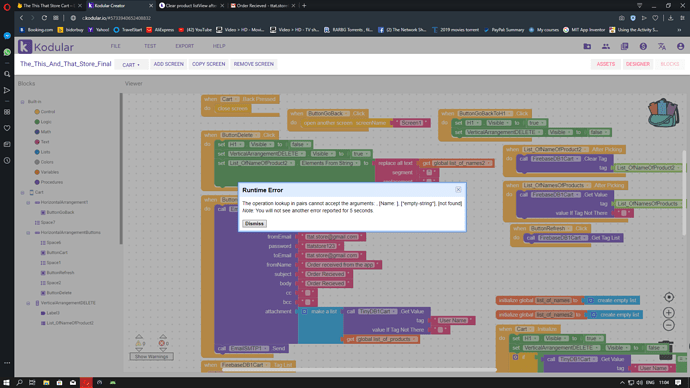The width and height of the screenshot is (690, 388).
Task: Collapse the Built-in blocks tree
Action: pos(22,102)
